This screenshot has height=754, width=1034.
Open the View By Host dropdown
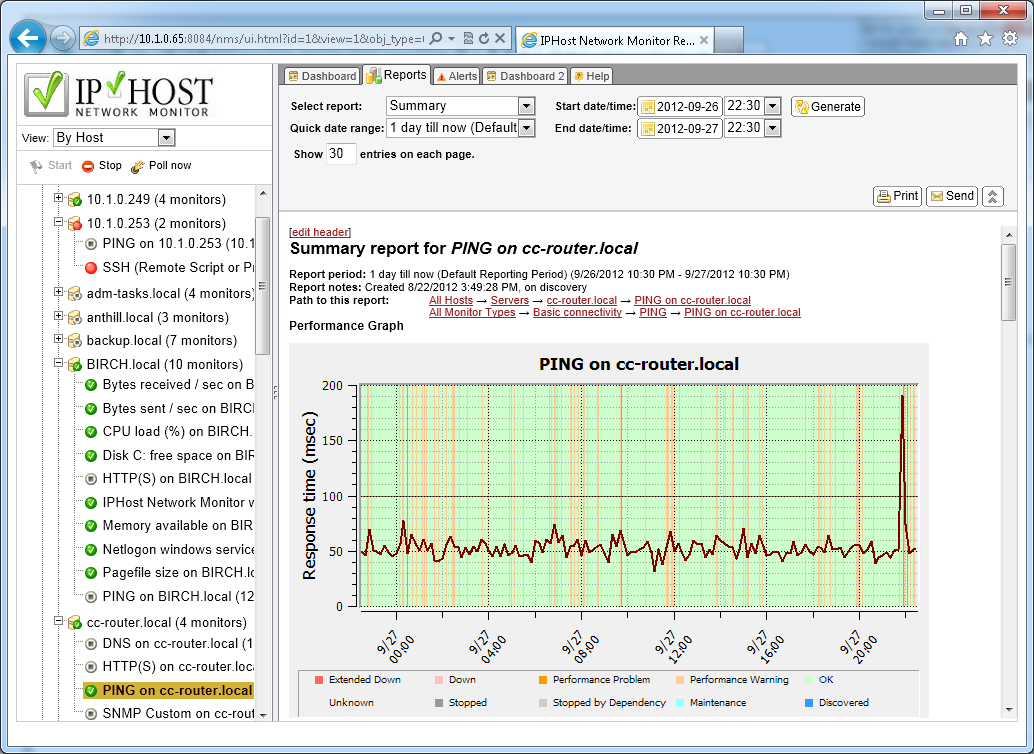click(166, 138)
